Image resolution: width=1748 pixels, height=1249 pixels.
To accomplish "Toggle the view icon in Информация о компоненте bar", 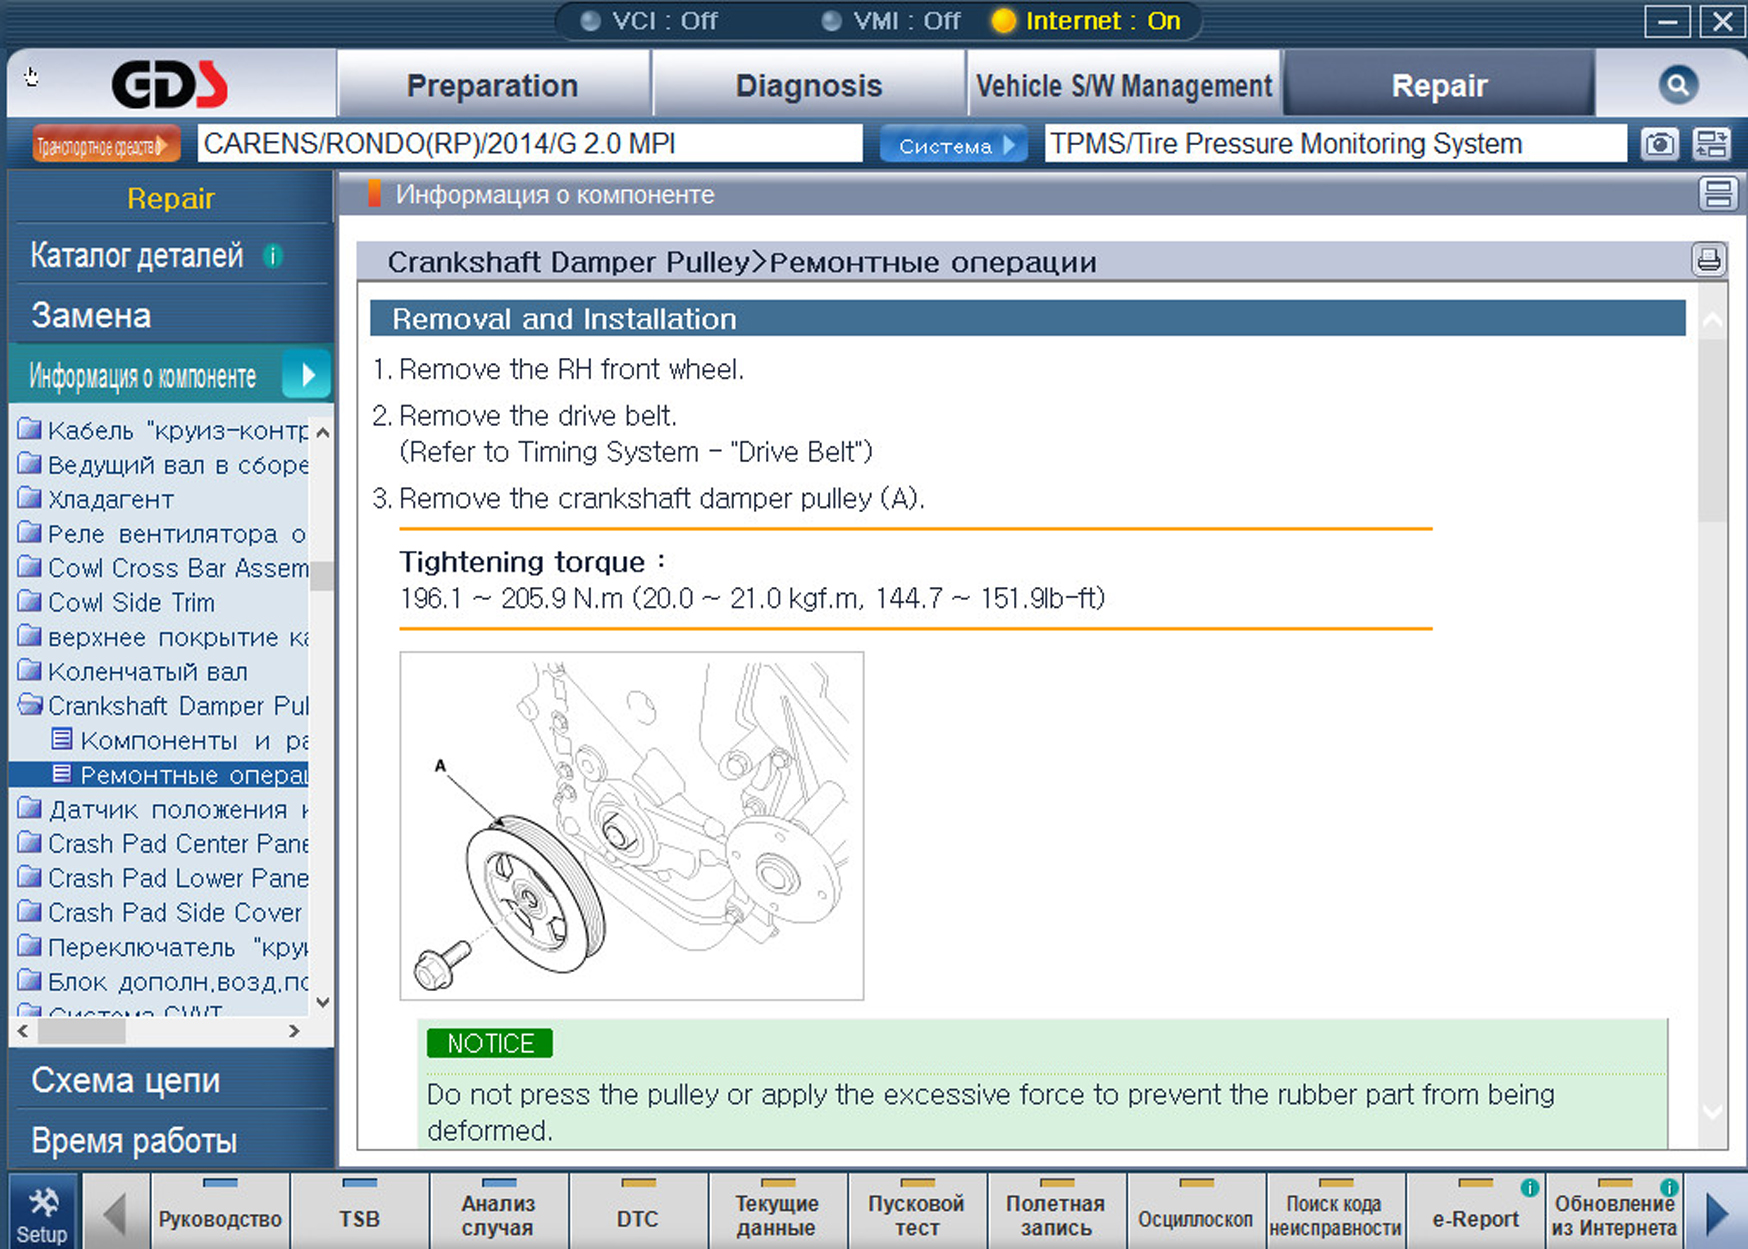I will (x=1717, y=194).
